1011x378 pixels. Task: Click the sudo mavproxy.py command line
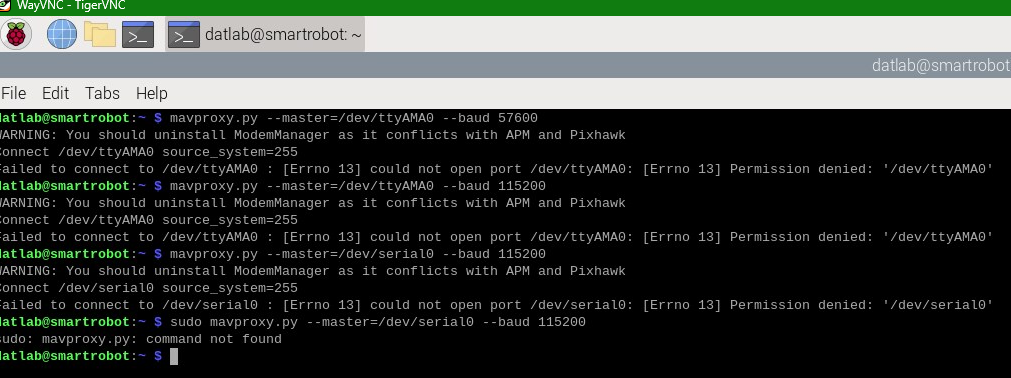377,322
